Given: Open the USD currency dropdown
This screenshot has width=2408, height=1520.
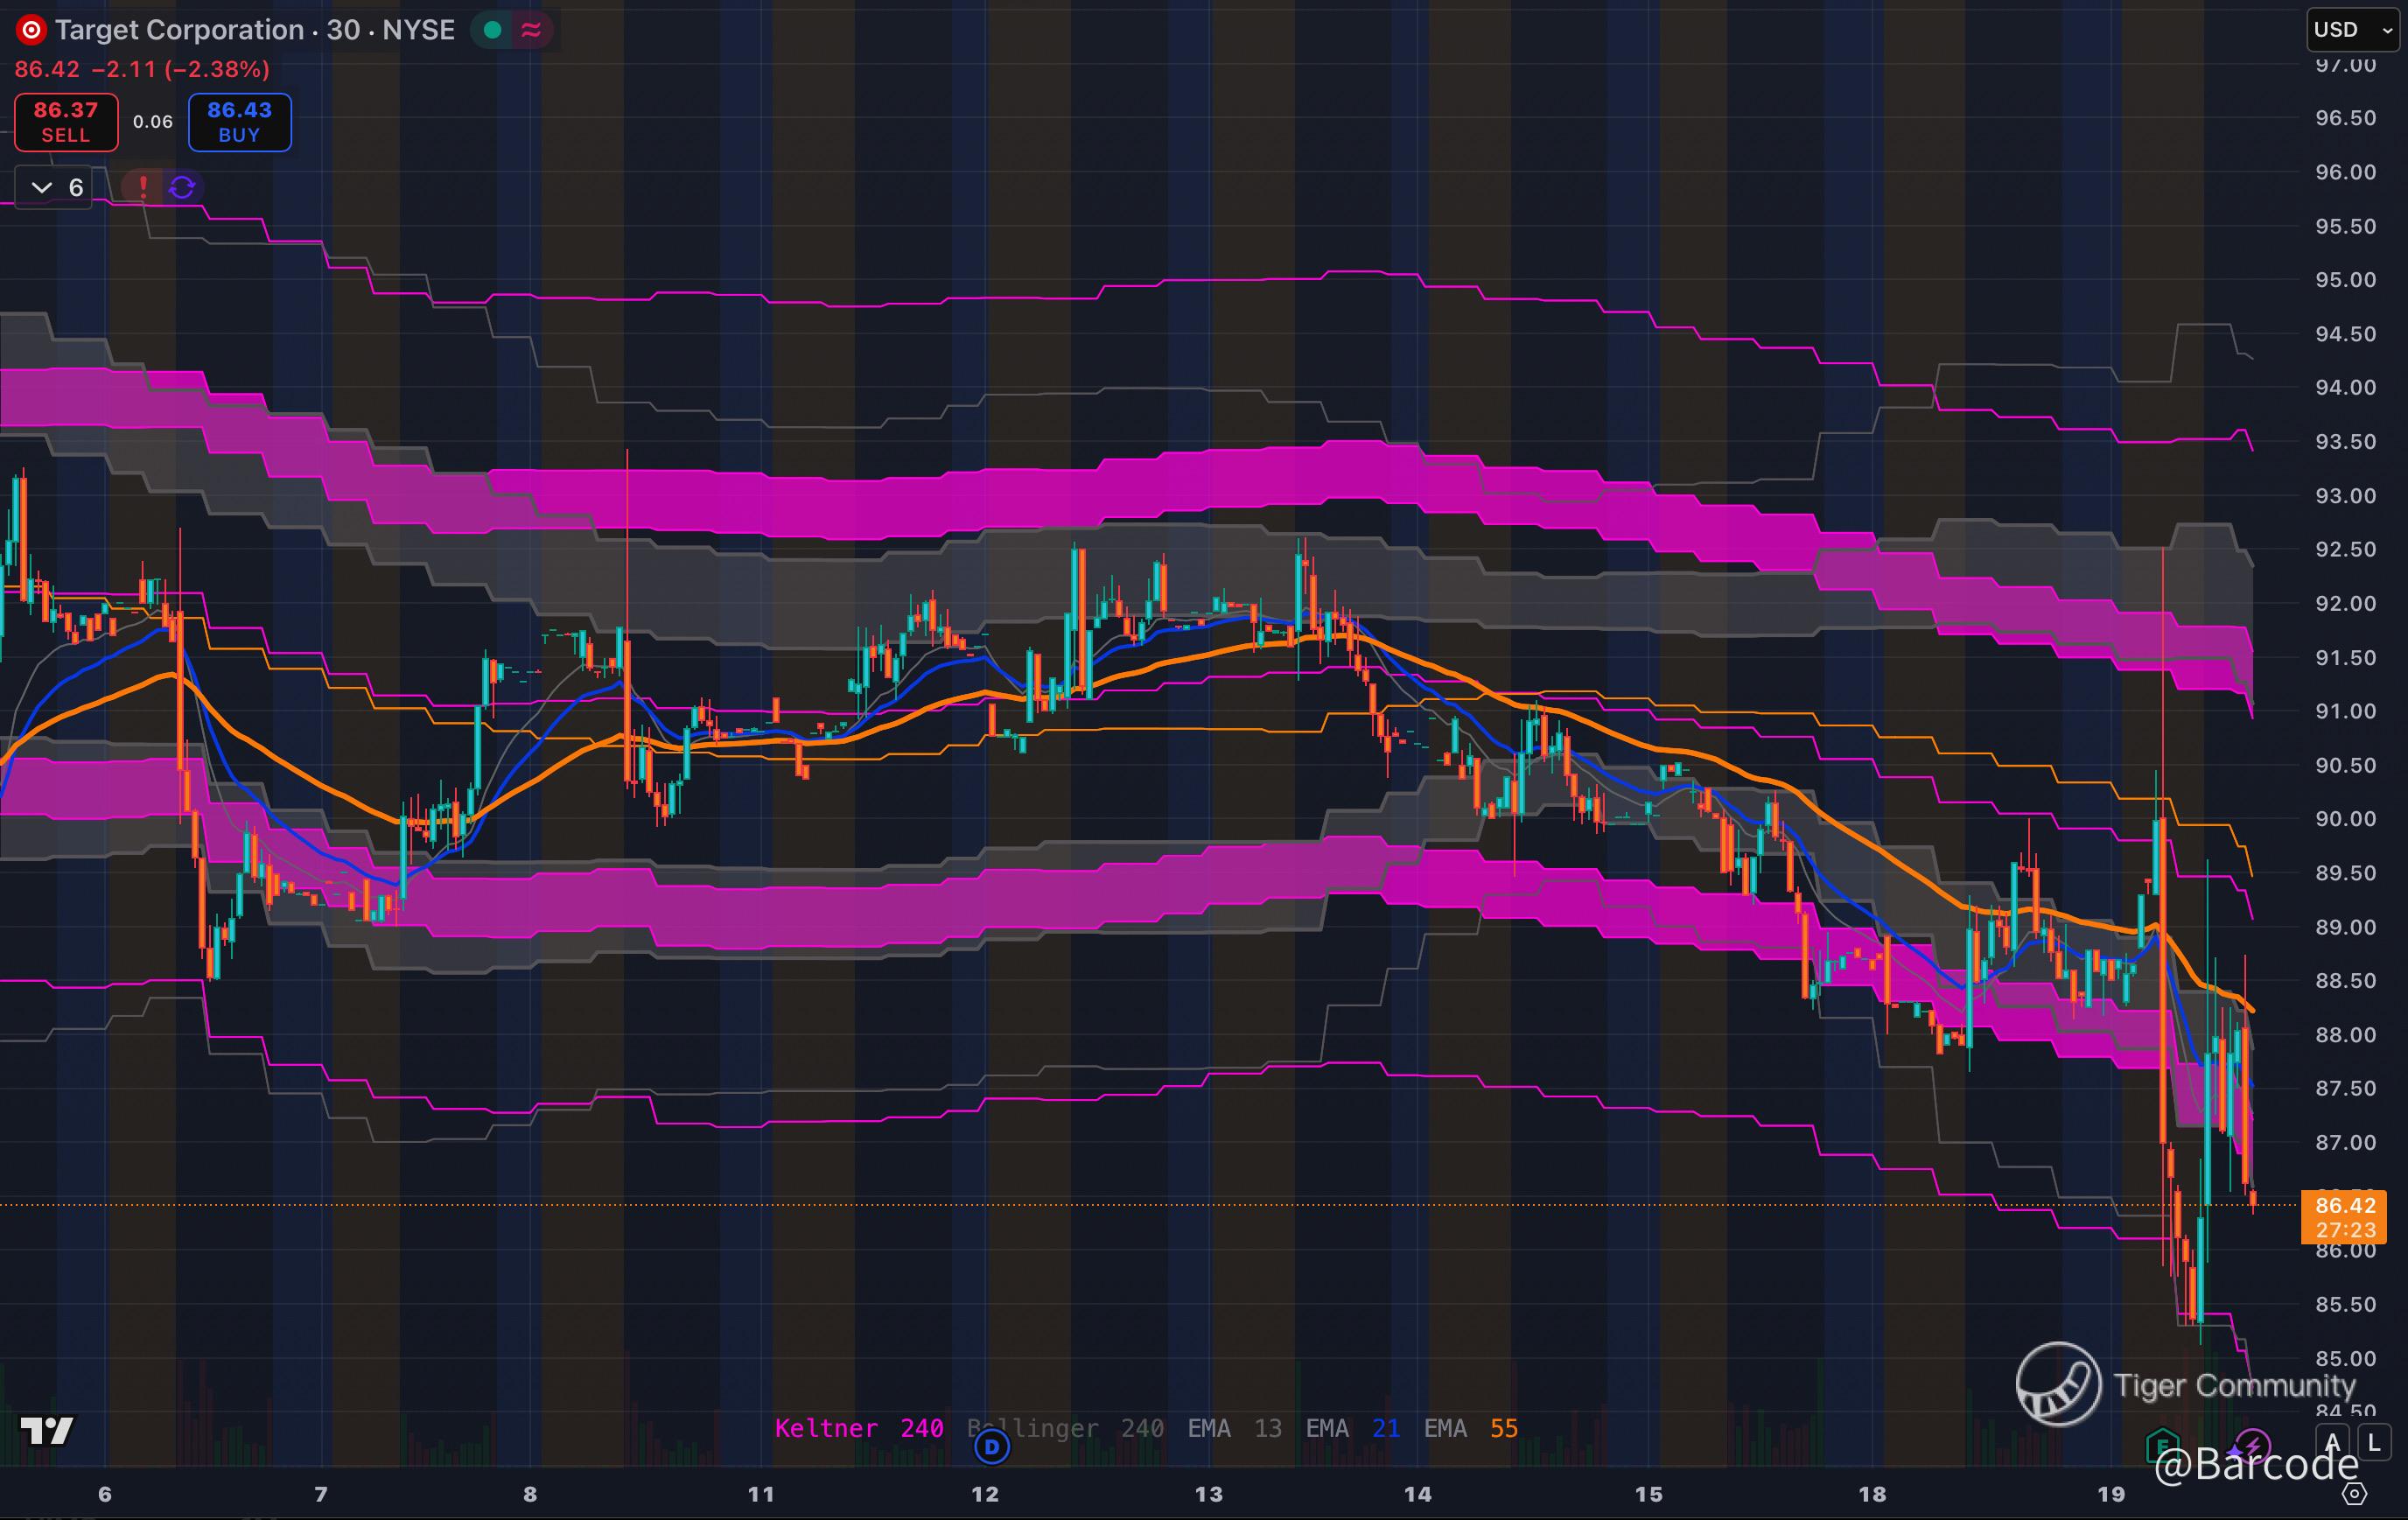Looking at the screenshot, I should [x=2352, y=30].
